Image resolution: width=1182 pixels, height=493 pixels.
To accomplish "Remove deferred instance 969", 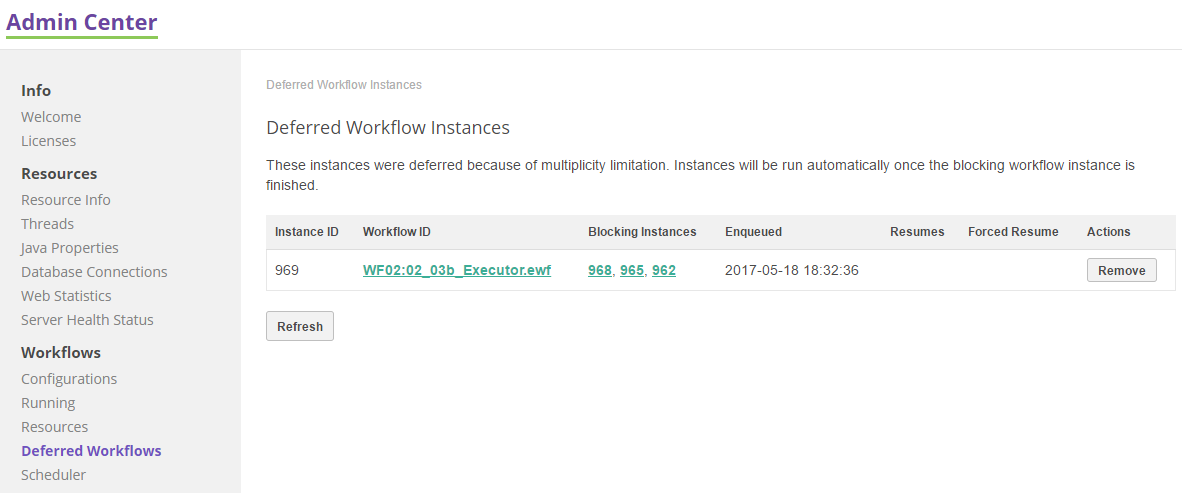I will click(x=1121, y=270).
